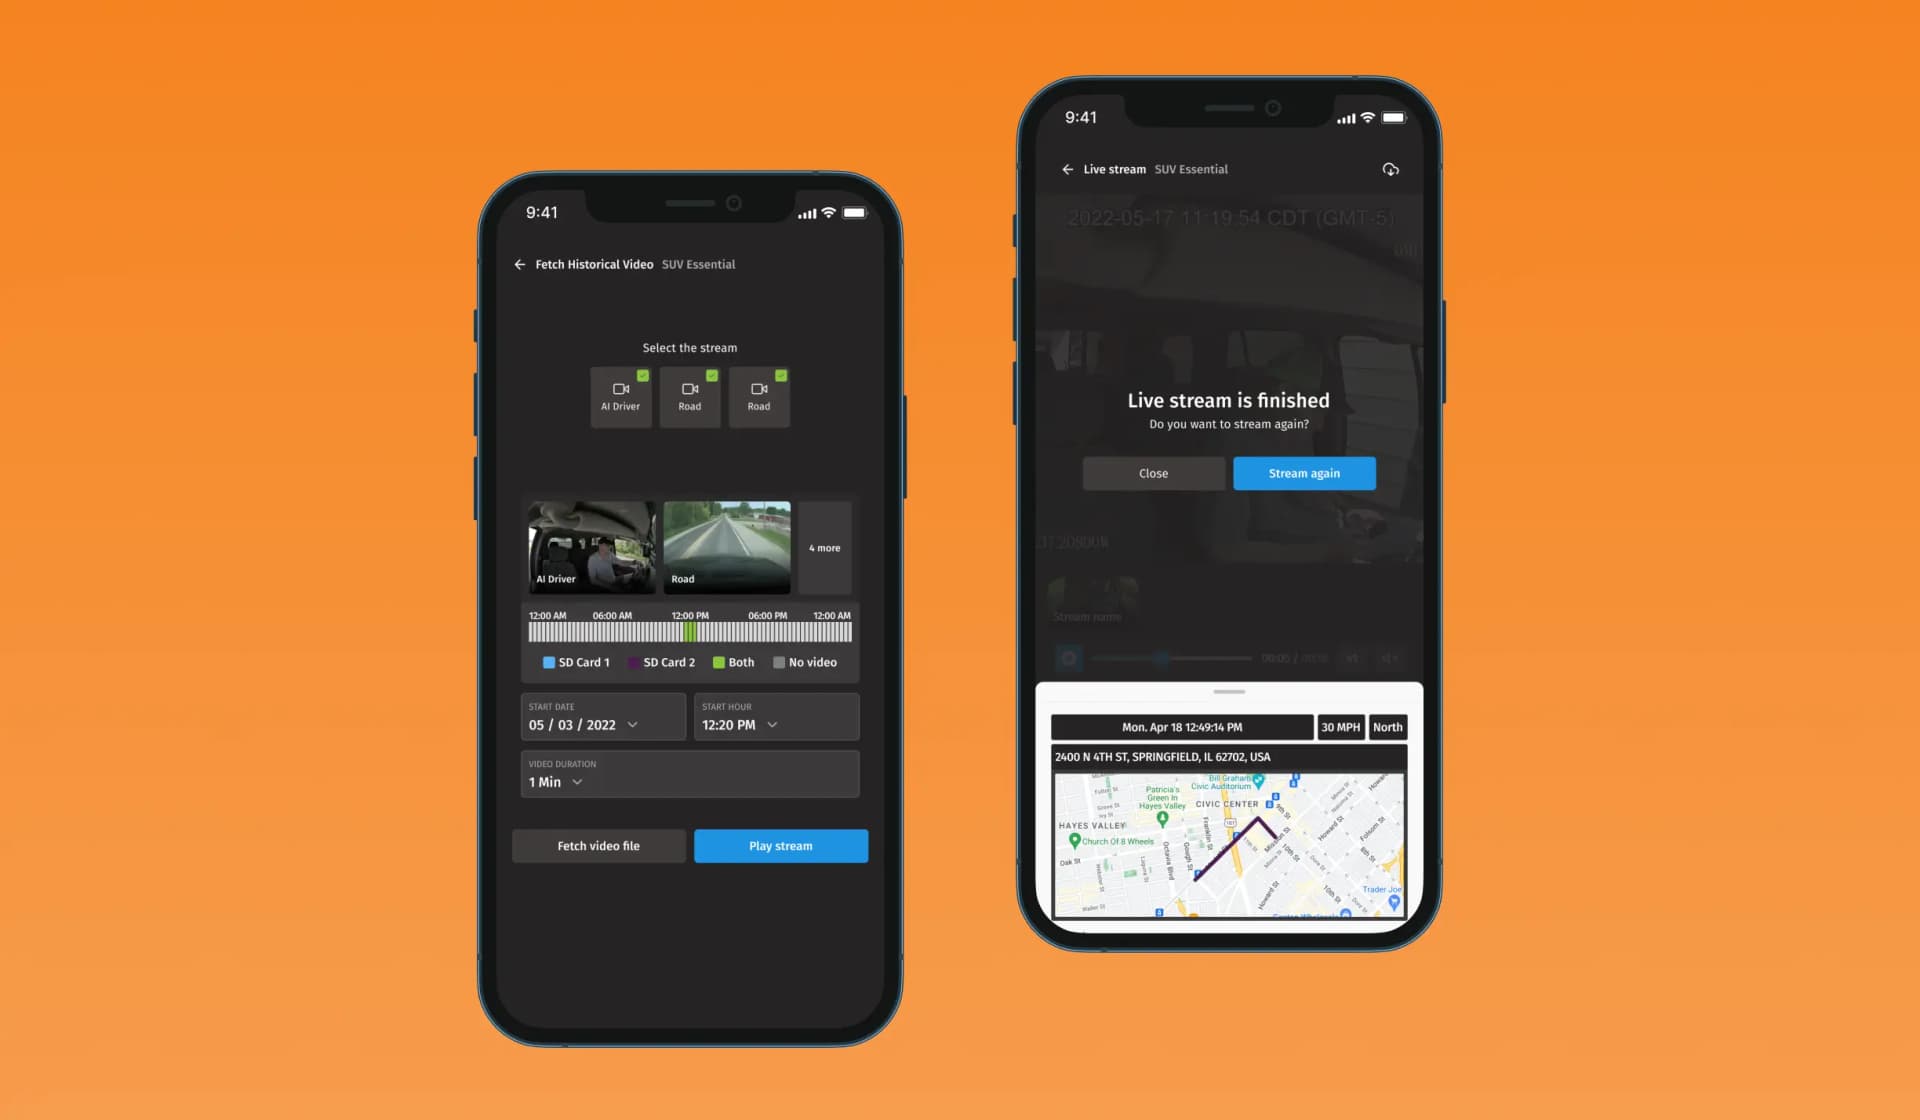Click the Fetch video file button
1920x1120 pixels.
pyautogui.click(x=597, y=845)
